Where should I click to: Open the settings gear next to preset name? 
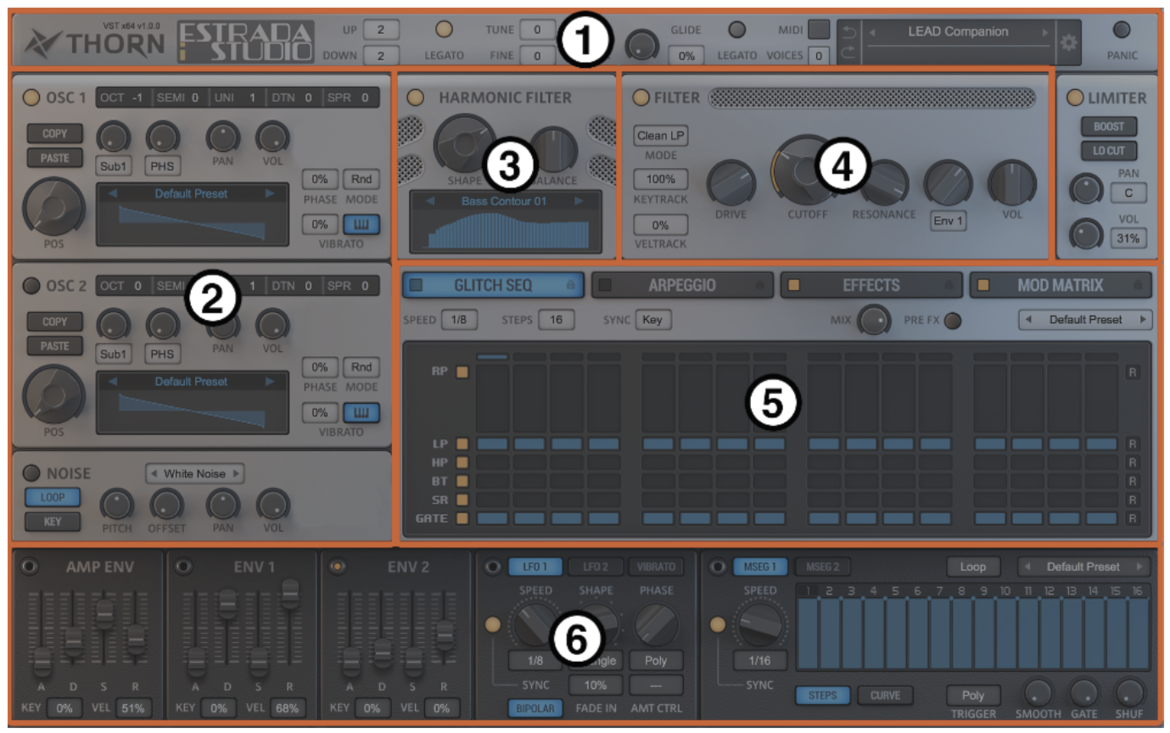[1069, 43]
